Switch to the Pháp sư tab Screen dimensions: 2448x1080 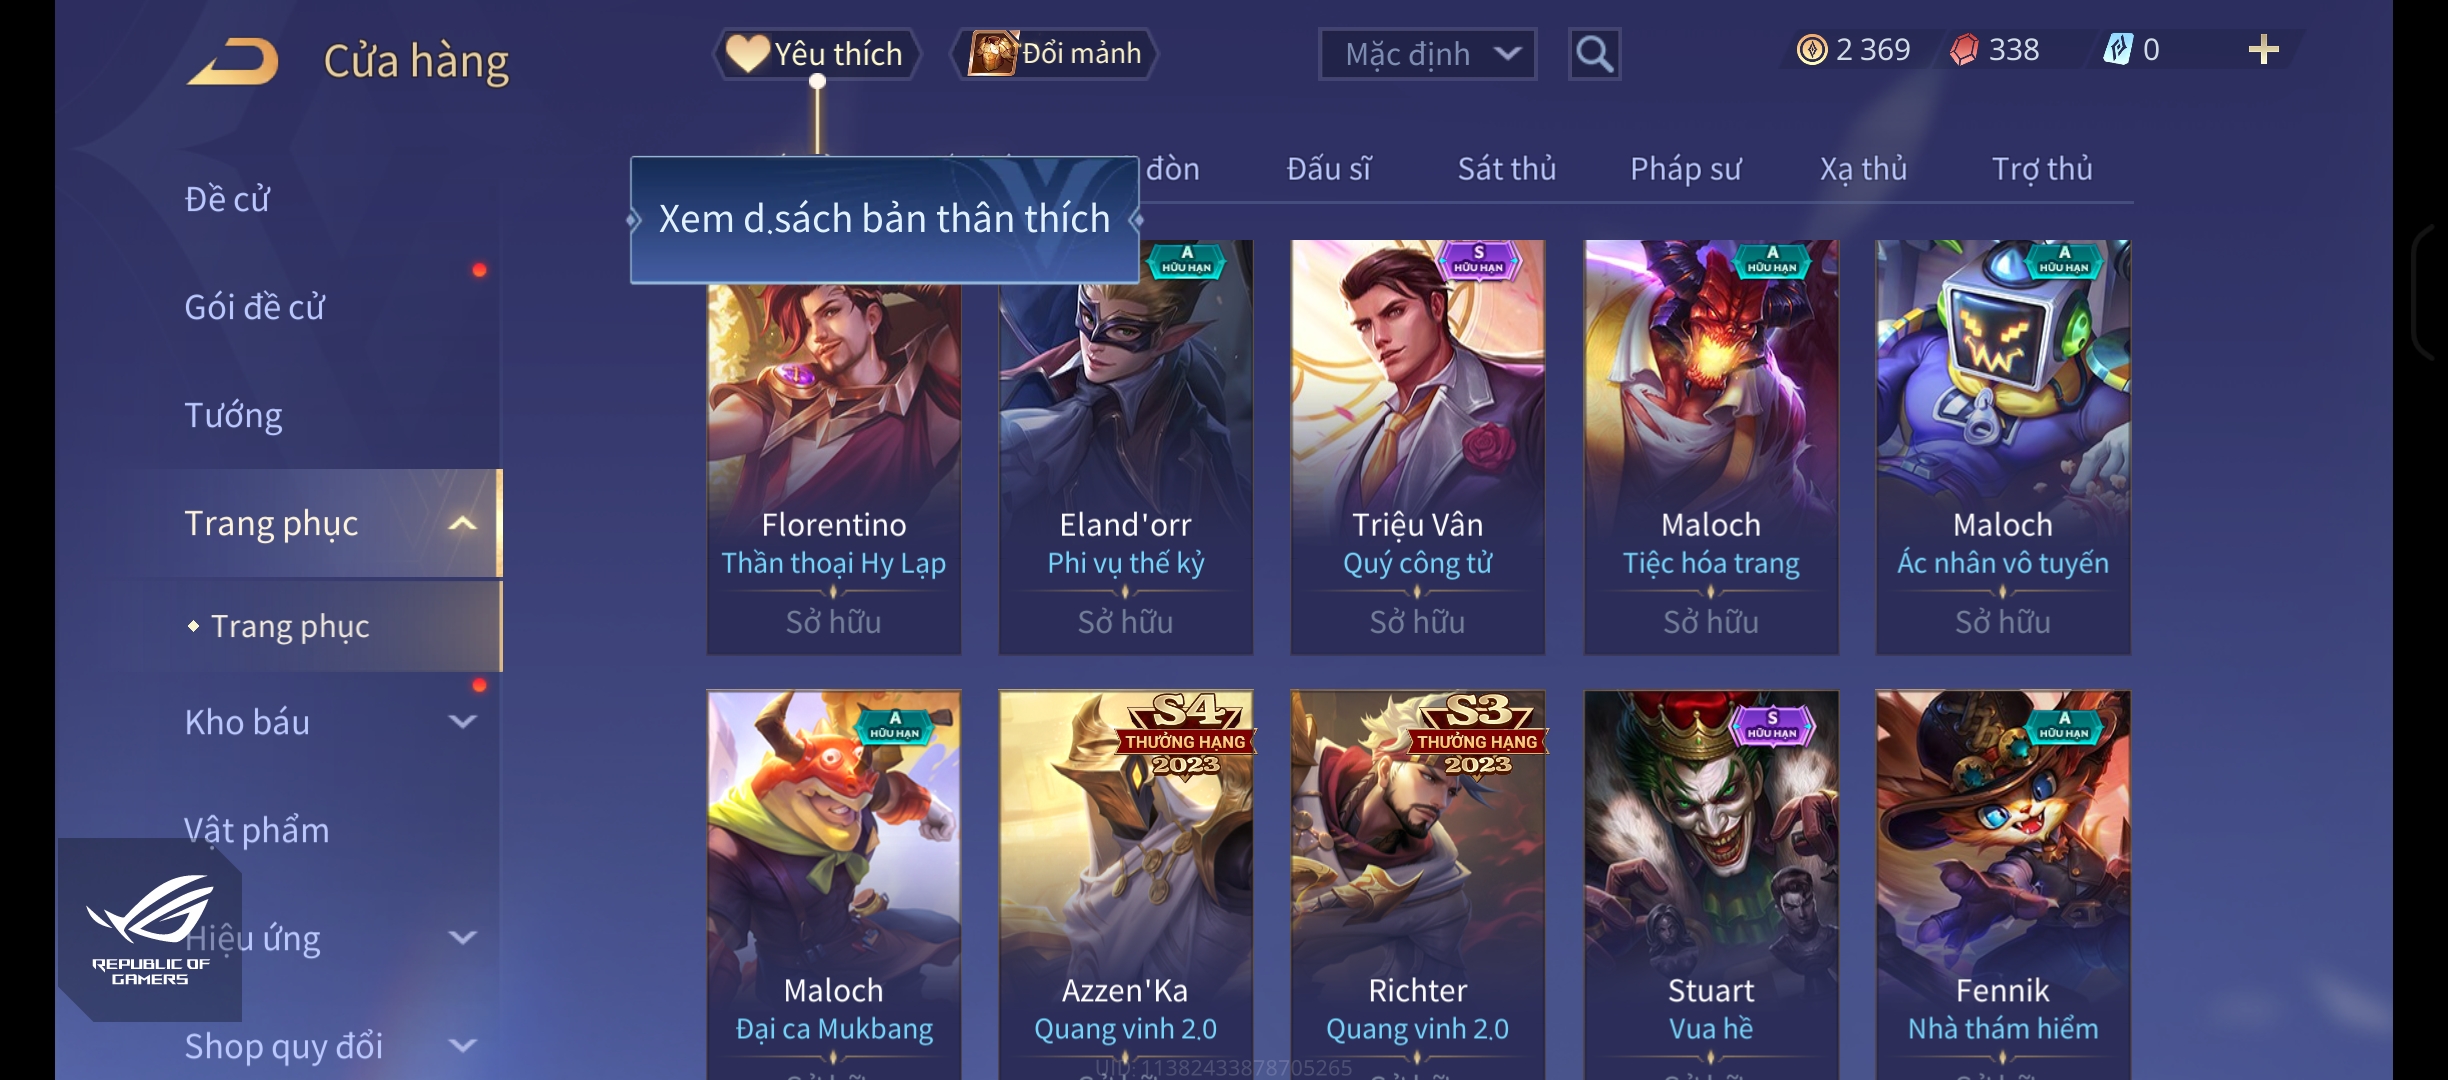[1685, 169]
